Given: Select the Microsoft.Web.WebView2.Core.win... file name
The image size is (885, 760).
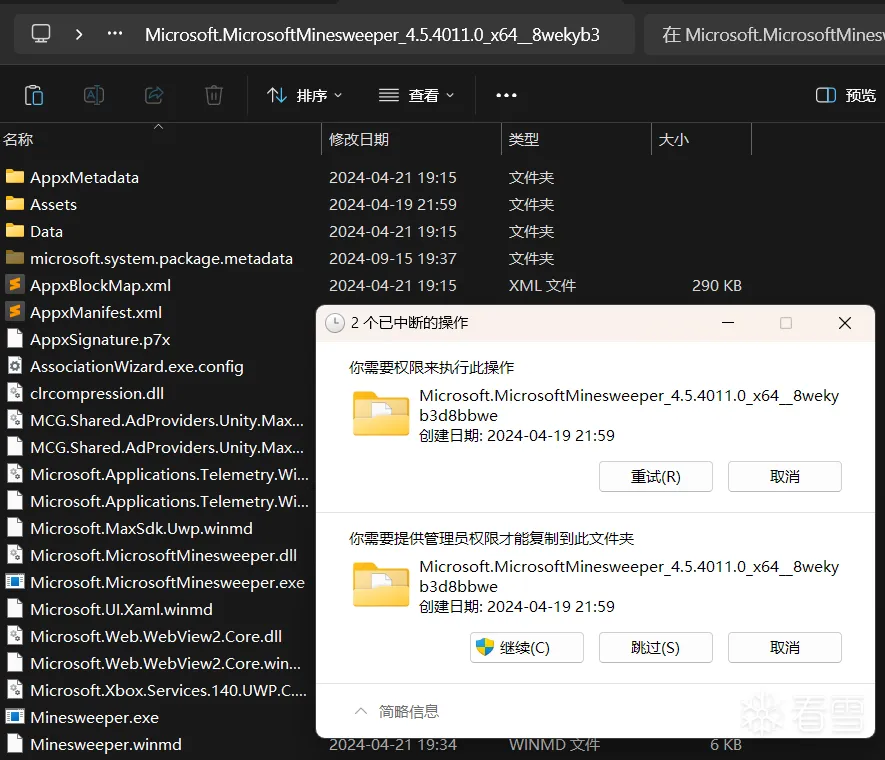Looking at the screenshot, I should point(165,663).
